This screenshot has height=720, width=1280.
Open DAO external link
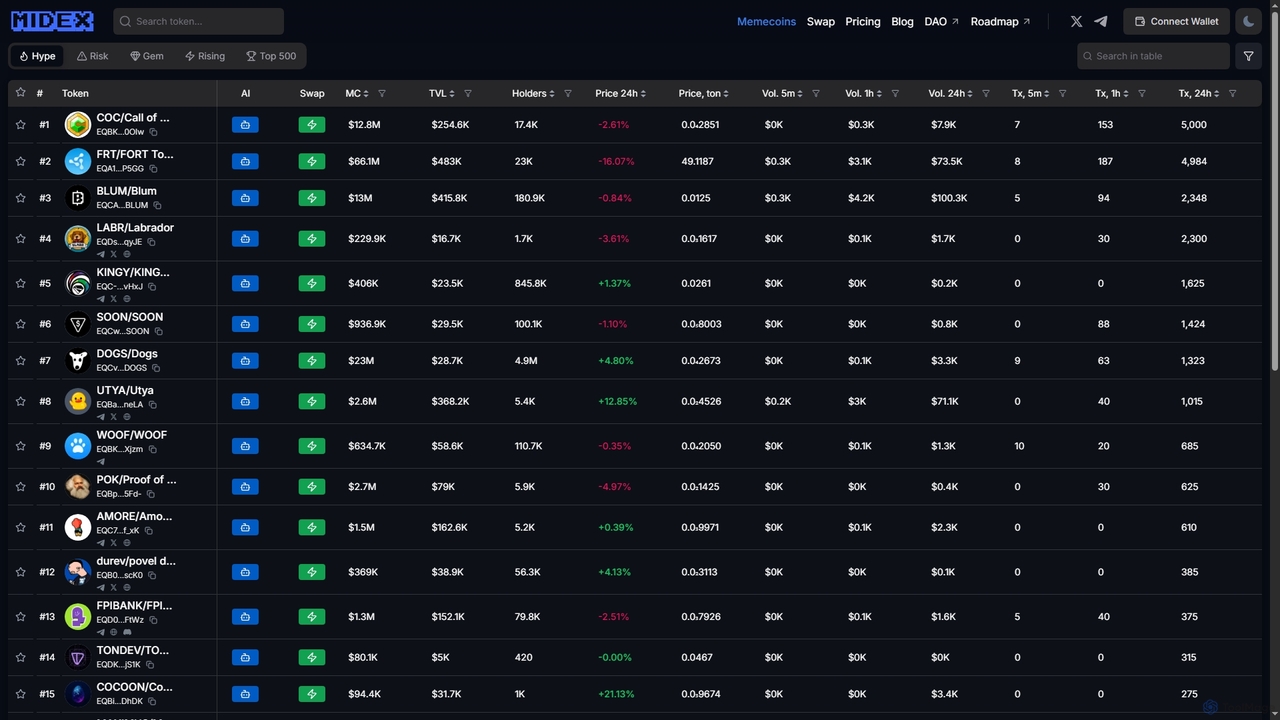941,21
